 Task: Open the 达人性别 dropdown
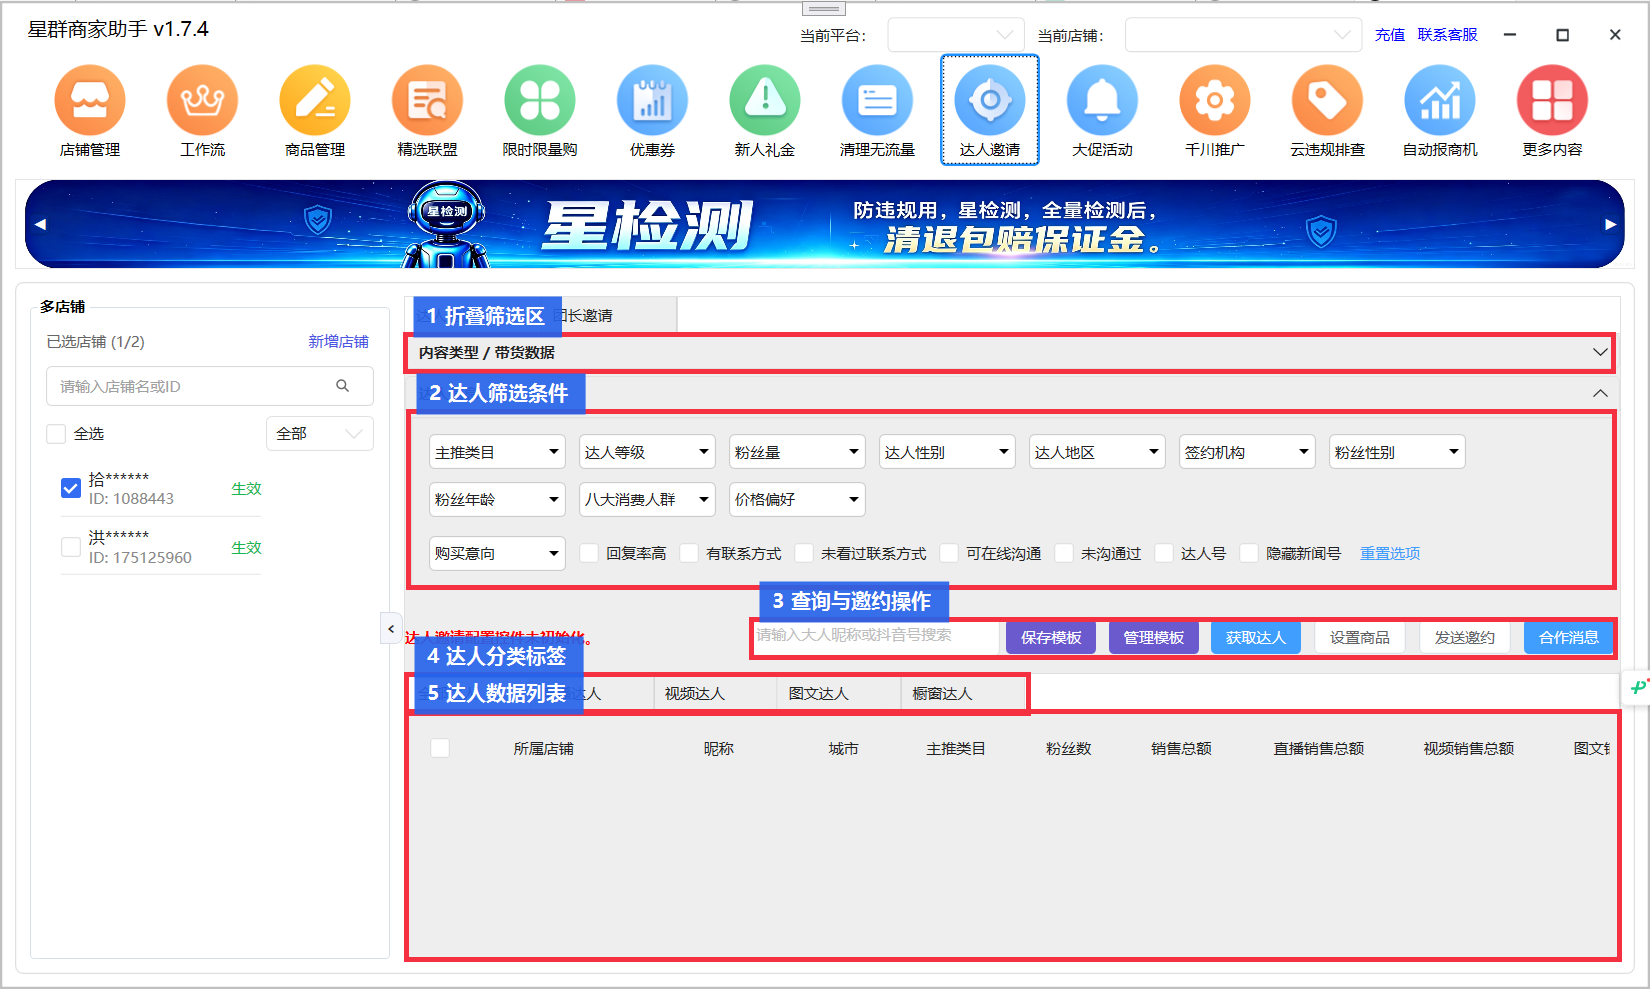click(x=947, y=452)
